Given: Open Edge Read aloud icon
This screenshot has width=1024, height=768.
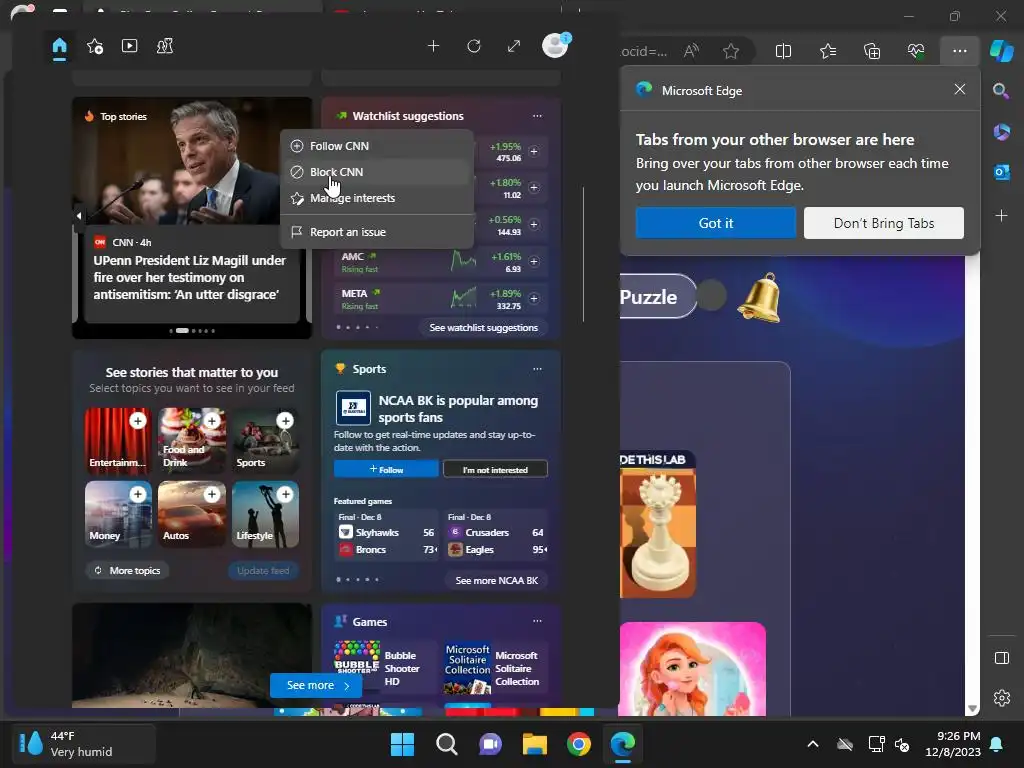Looking at the screenshot, I should (x=691, y=51).
